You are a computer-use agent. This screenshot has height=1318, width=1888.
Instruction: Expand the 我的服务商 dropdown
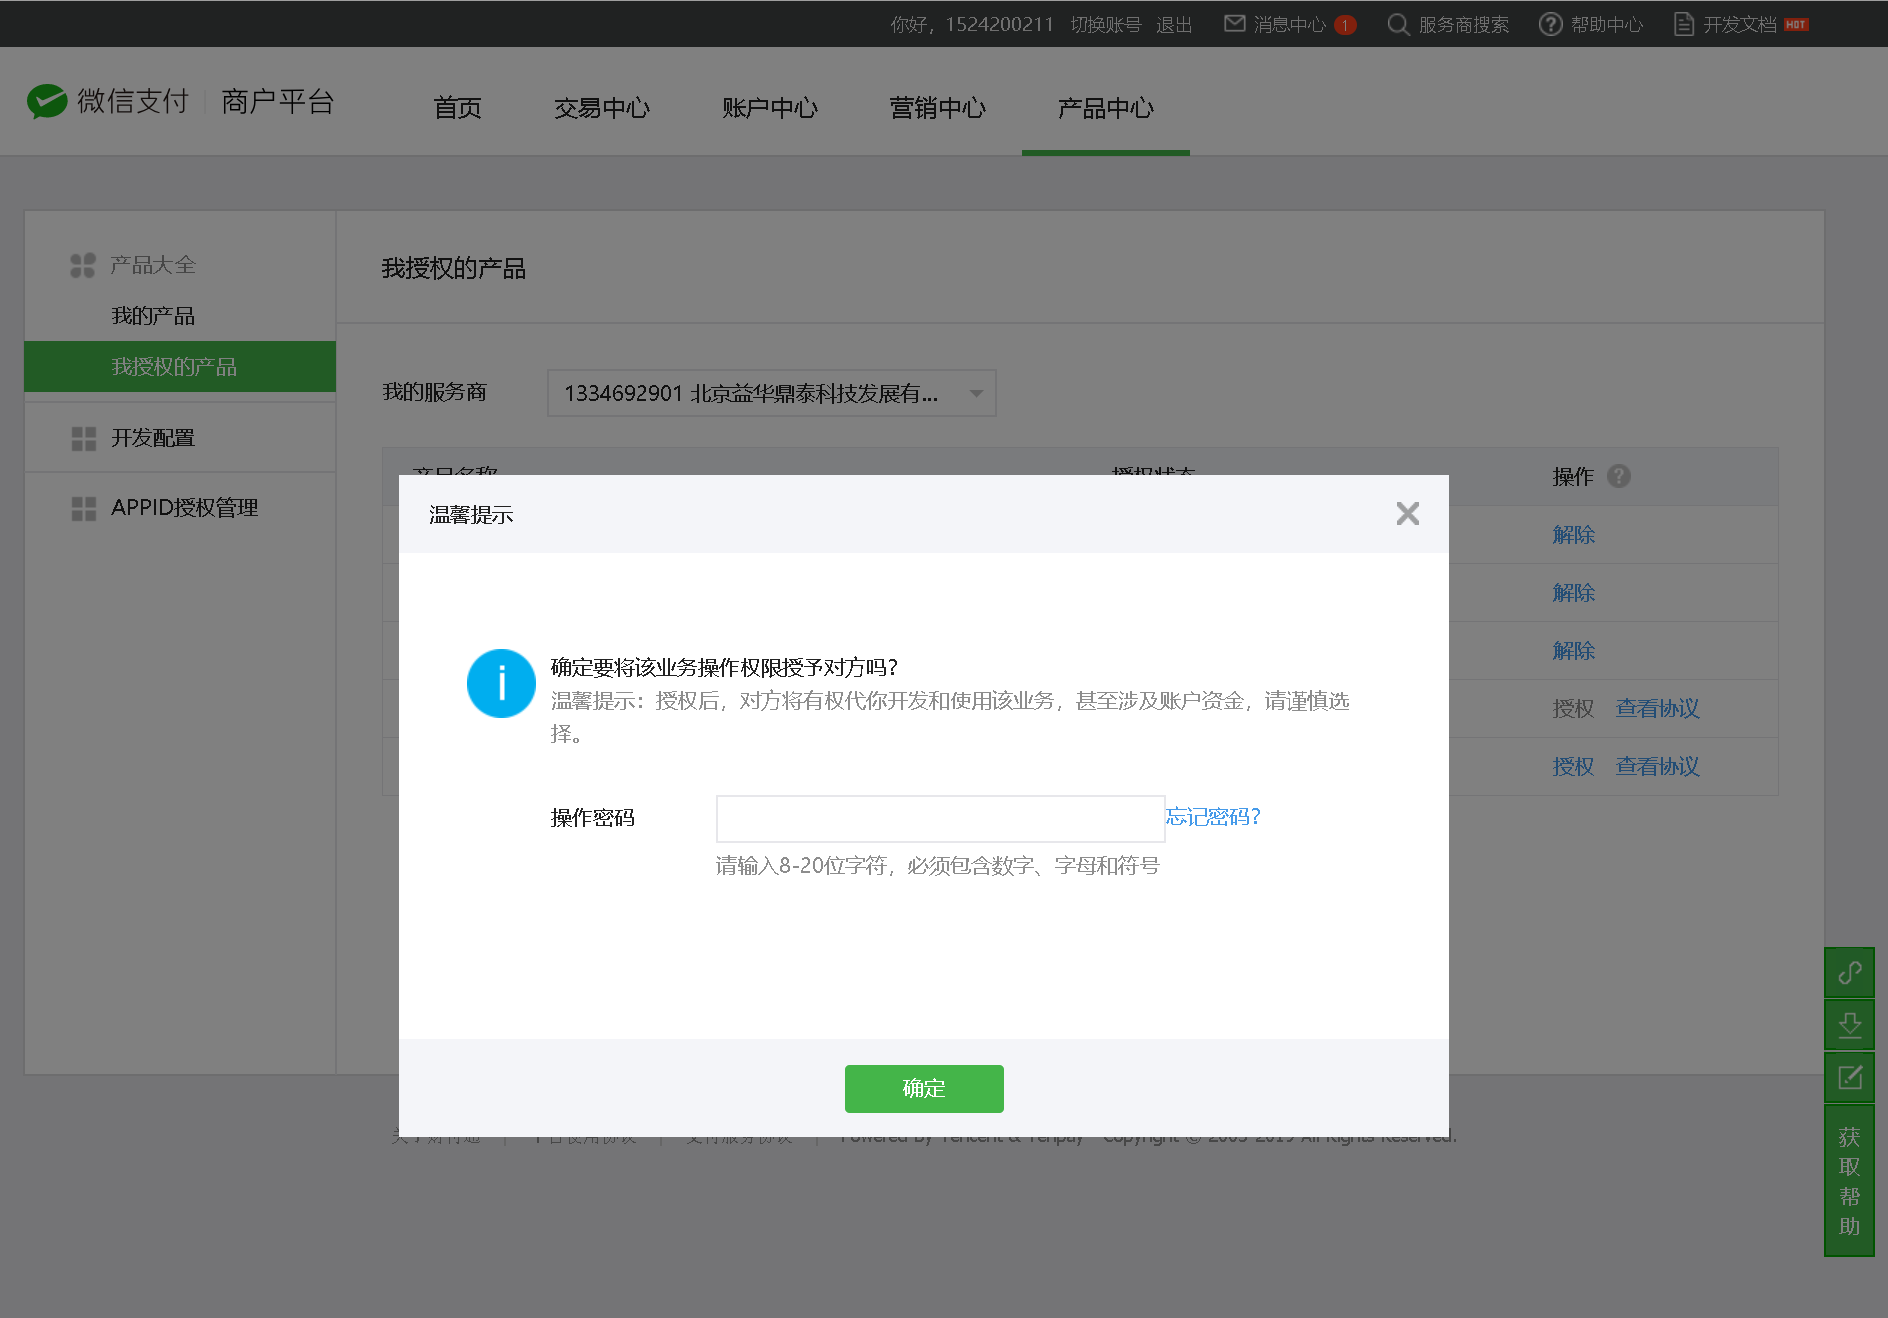[976, 393]
